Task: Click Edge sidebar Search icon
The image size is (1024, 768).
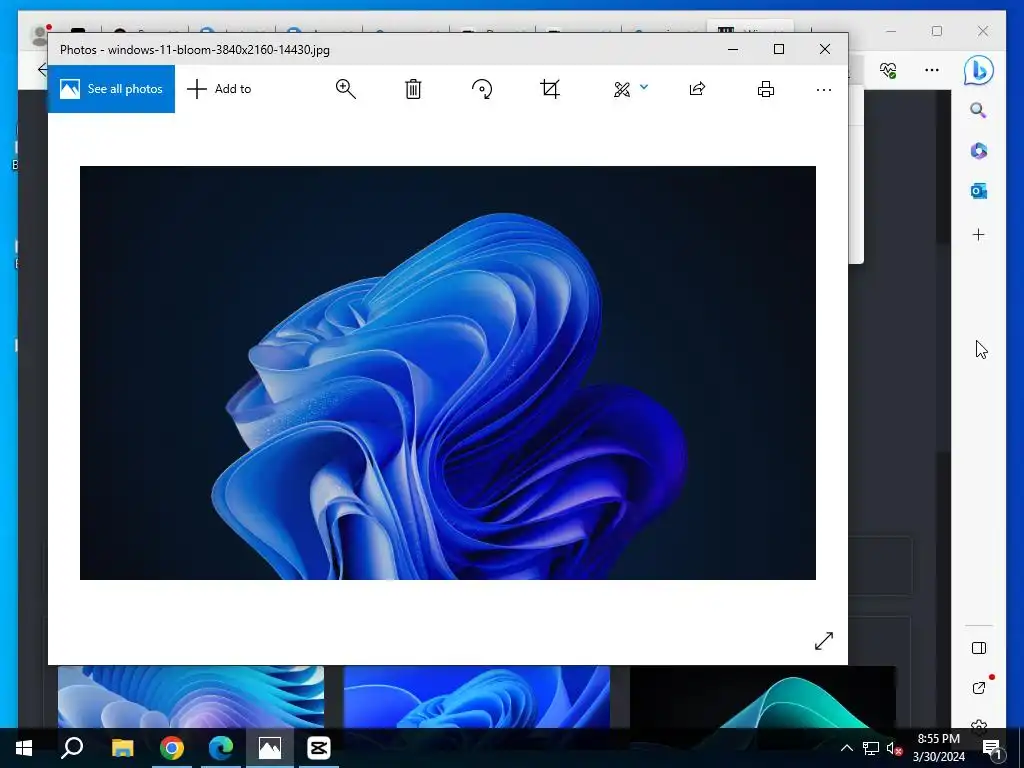Action: pos(978,110)
